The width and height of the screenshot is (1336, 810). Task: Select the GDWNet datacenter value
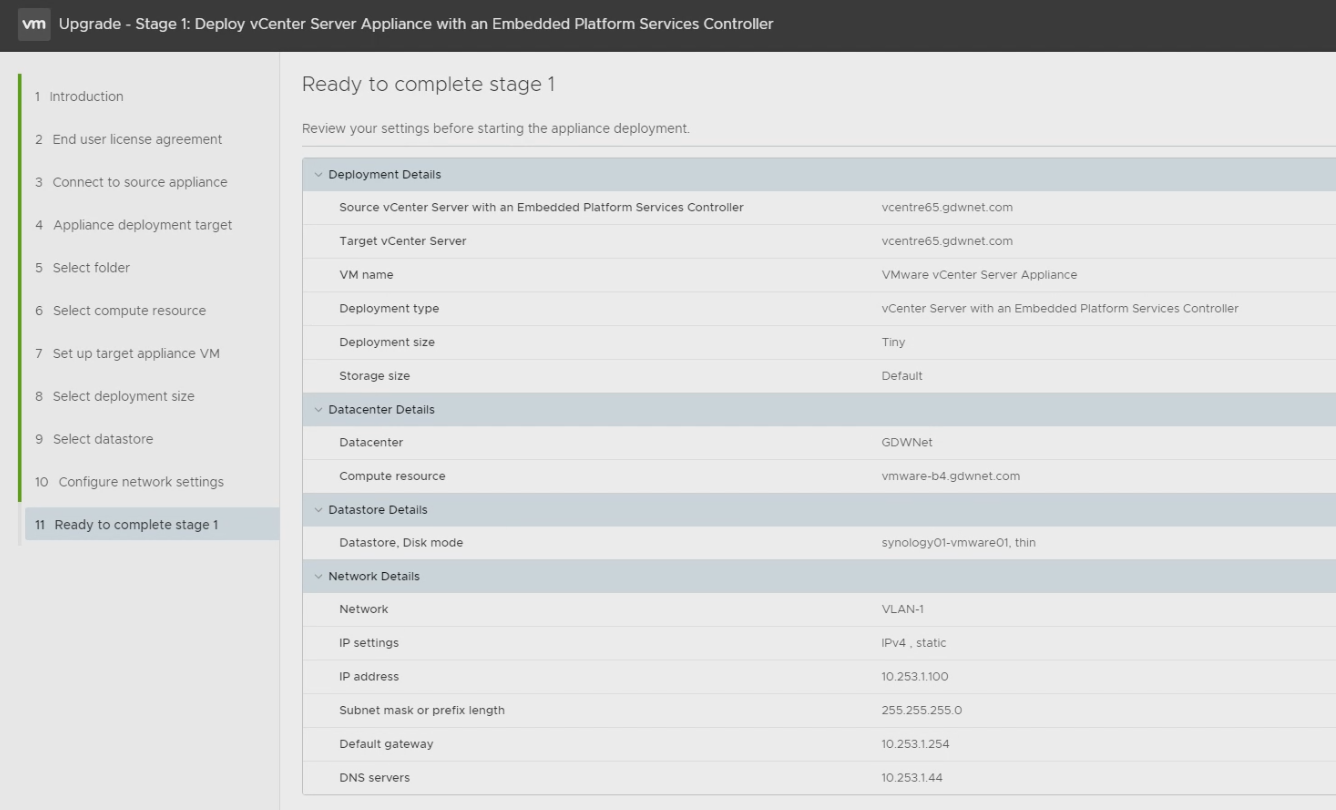[907, 443]
